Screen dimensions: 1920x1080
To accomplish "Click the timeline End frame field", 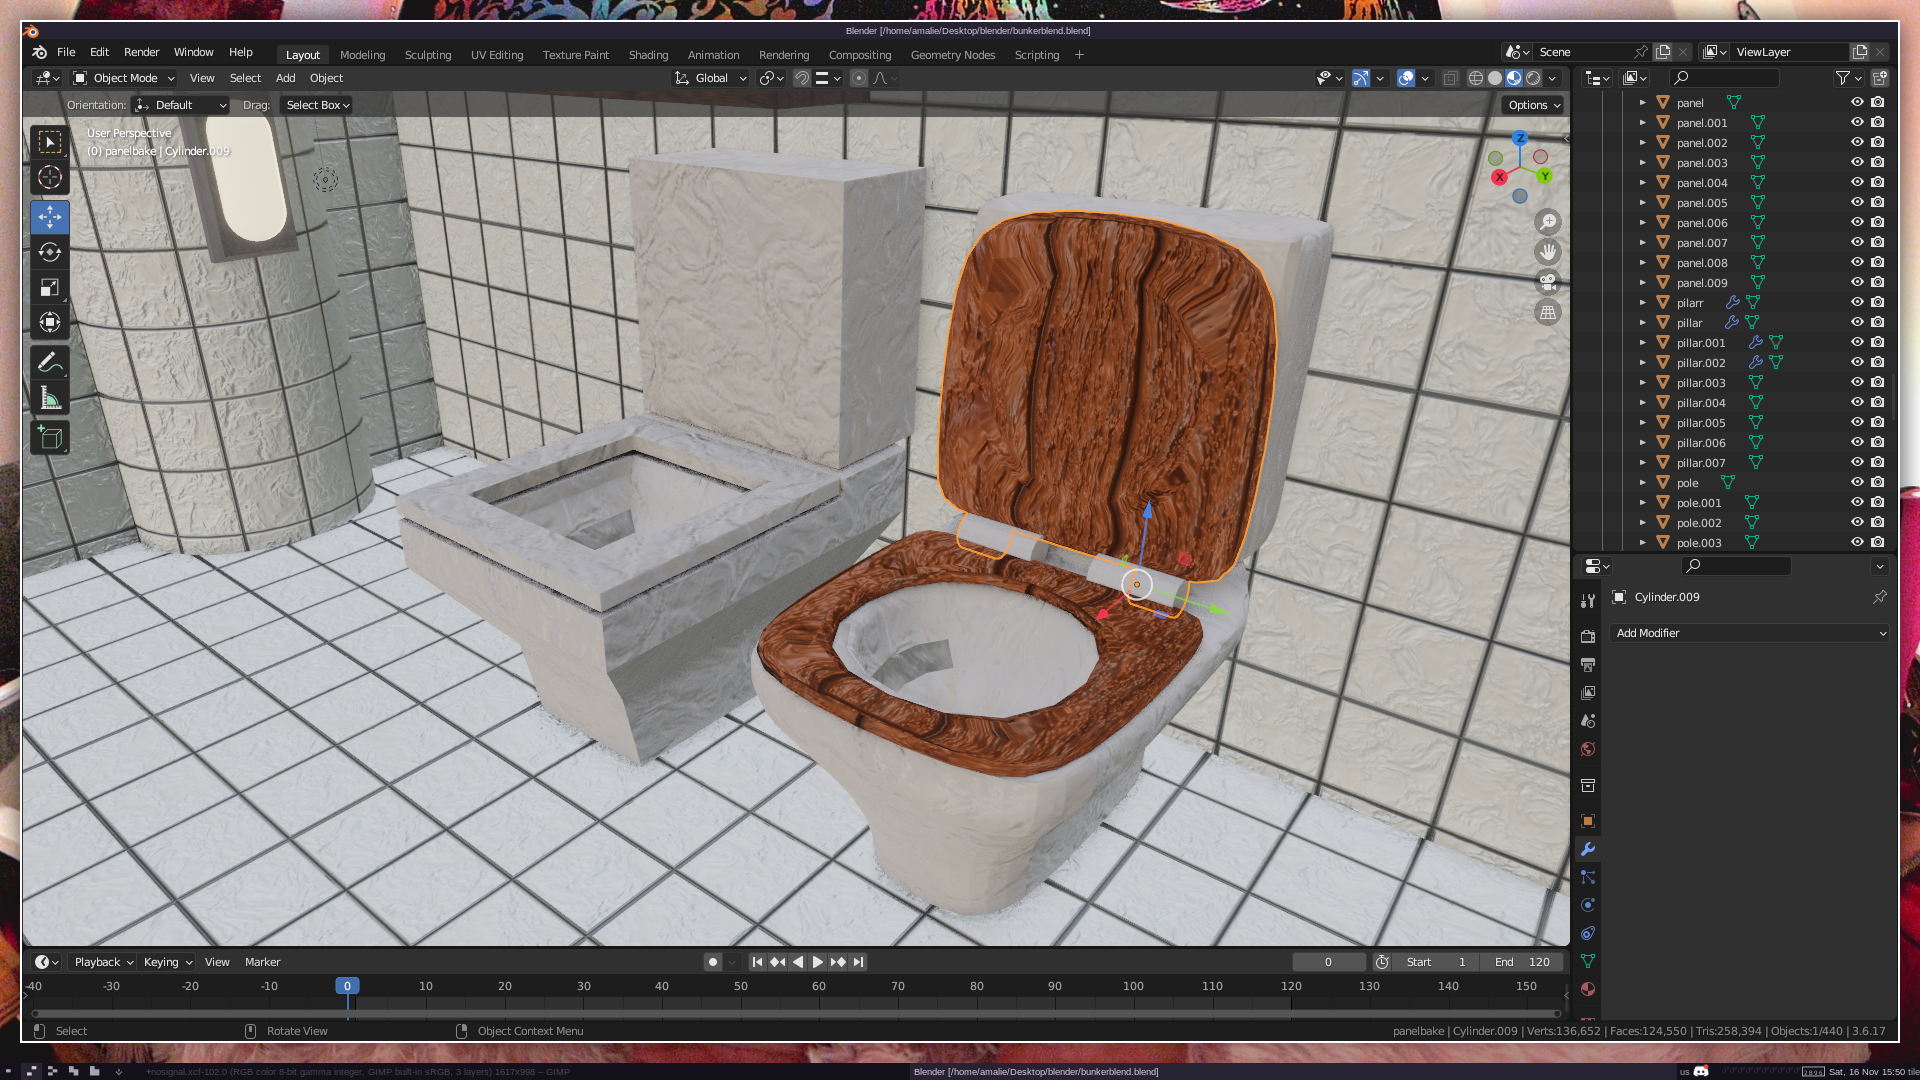I will tap(1522, 962).
